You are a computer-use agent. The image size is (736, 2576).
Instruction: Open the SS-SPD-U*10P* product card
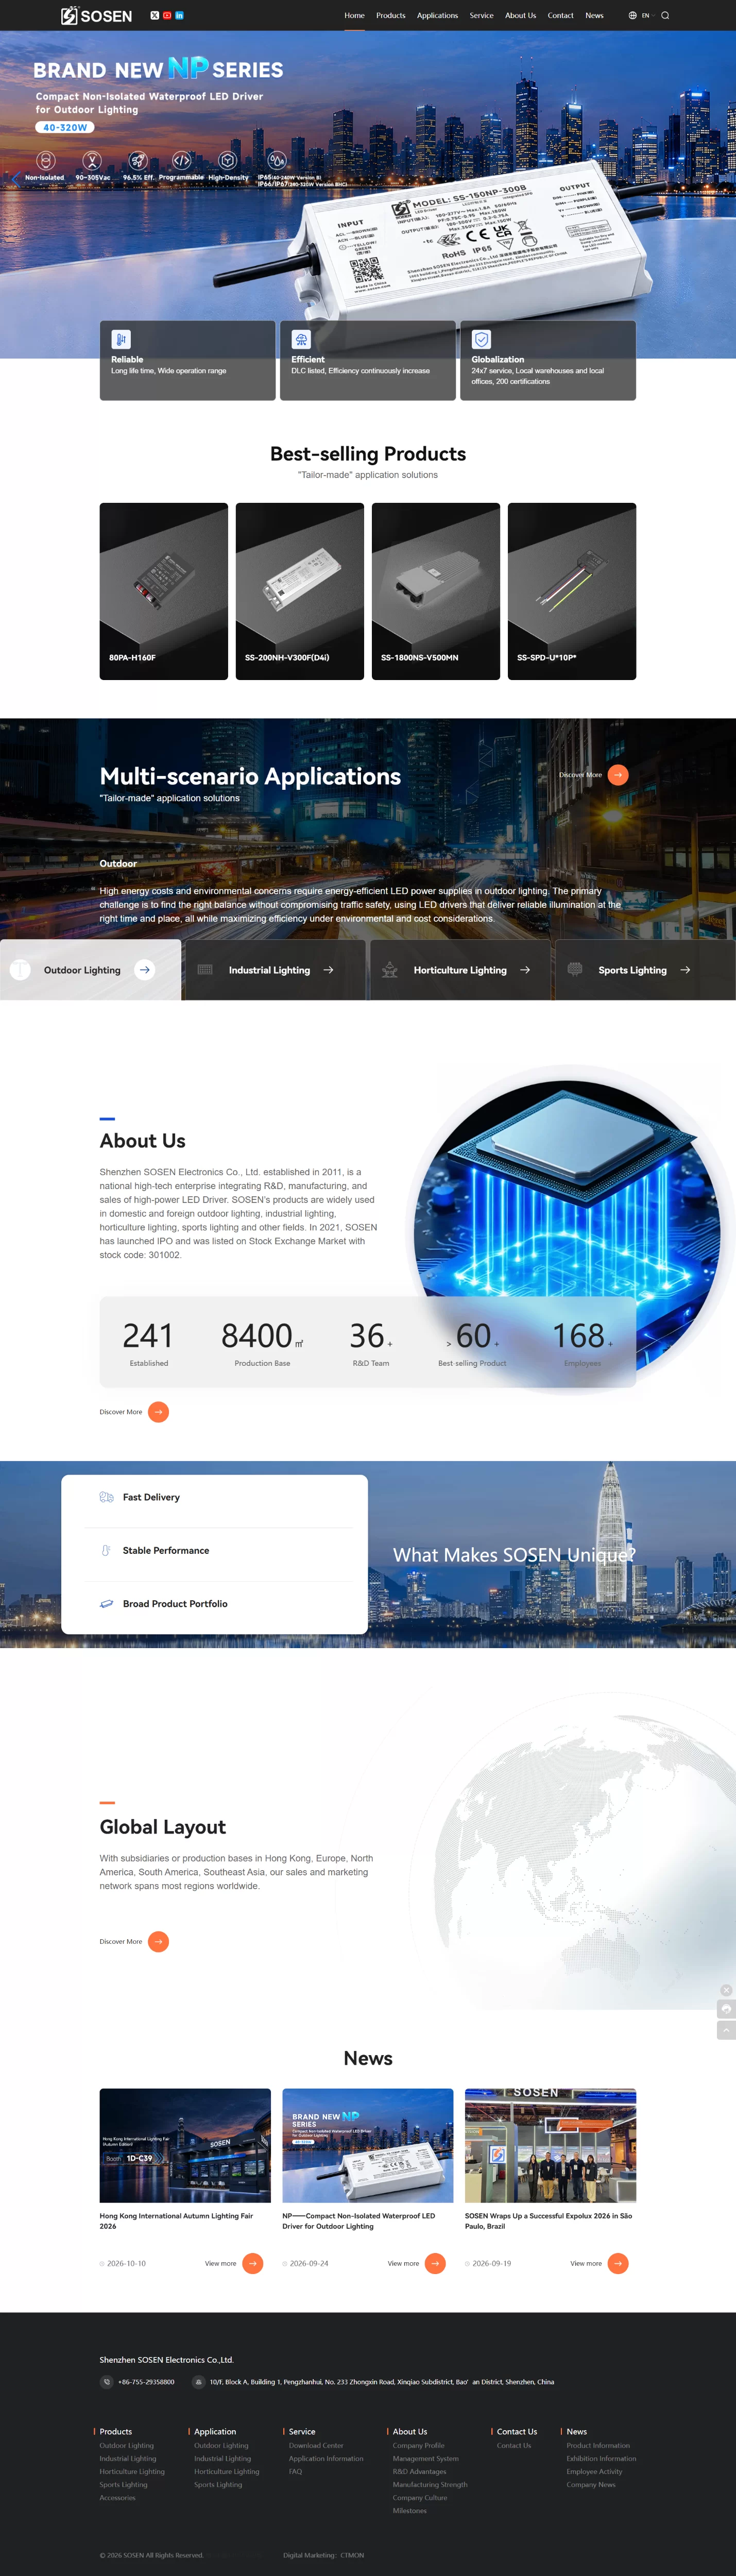coord(572,591)
